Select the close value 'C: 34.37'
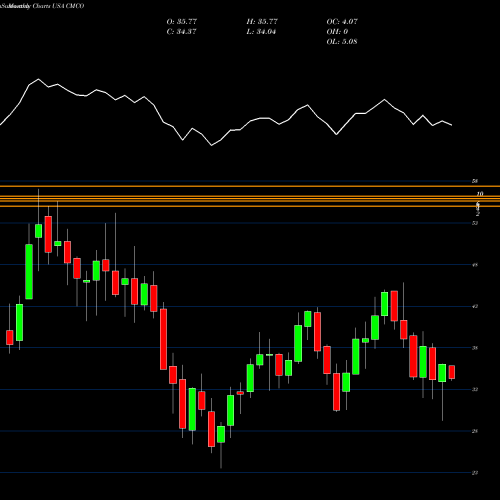500x500 pixels. tap(181, 32)
